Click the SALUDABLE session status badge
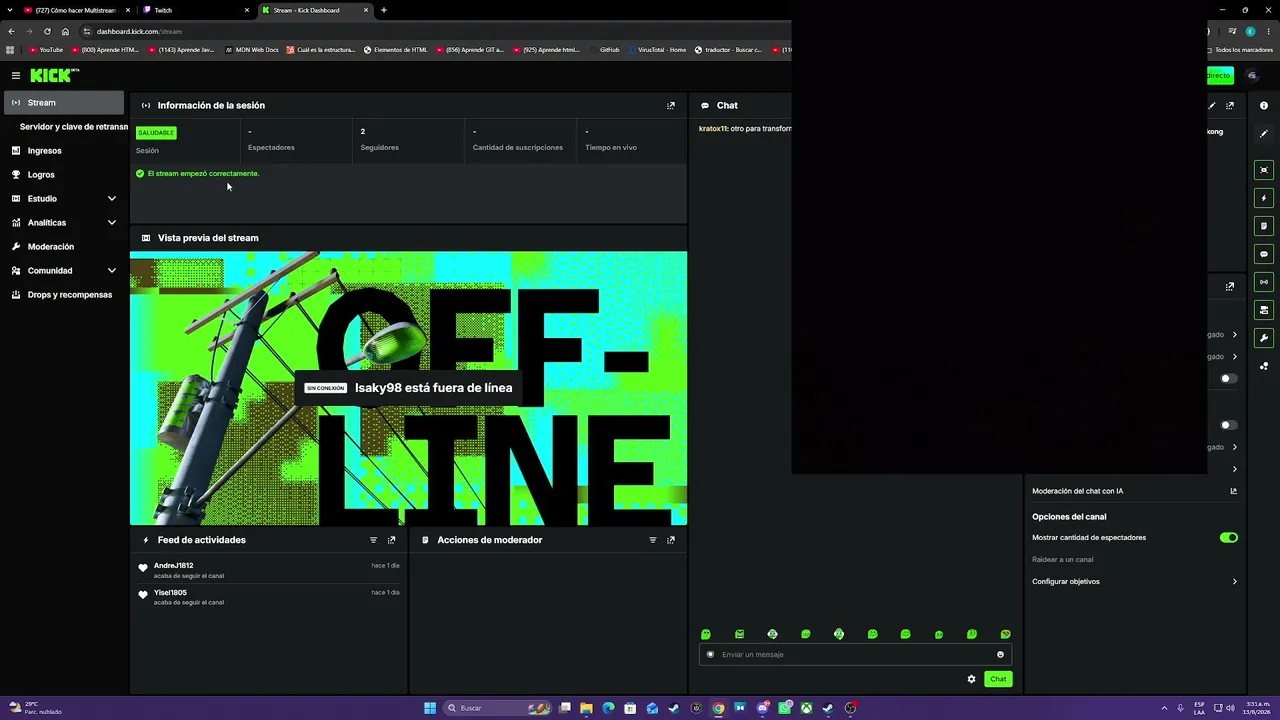The width and height of the screenshot is (1280, 720). [156, 133]
